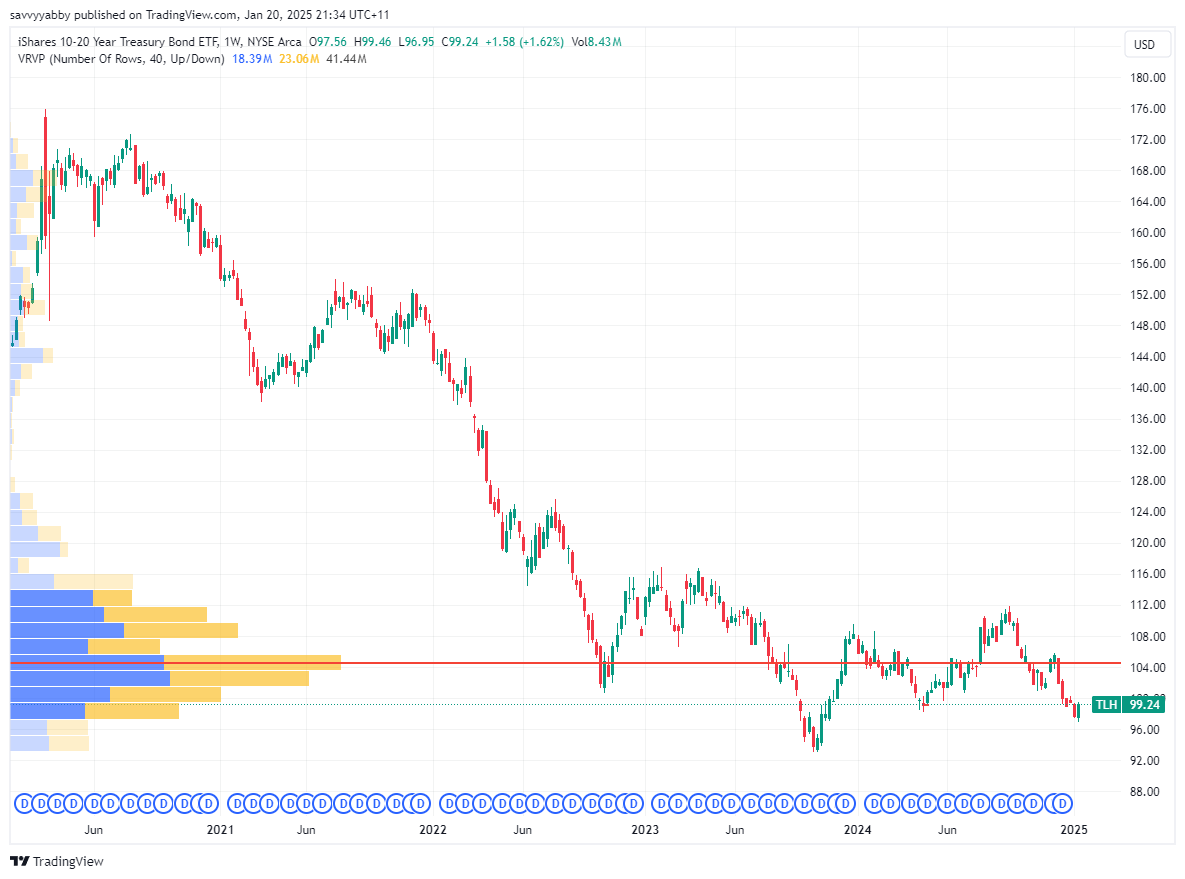1185x879 pixels.
Task: Click the O97.56 open price value
Action: pos(328,42)
